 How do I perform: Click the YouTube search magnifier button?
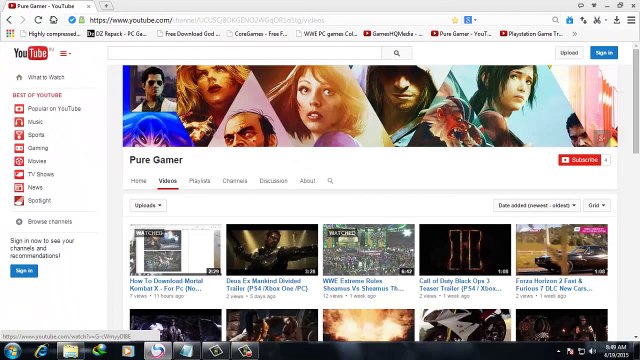(397, 53)
